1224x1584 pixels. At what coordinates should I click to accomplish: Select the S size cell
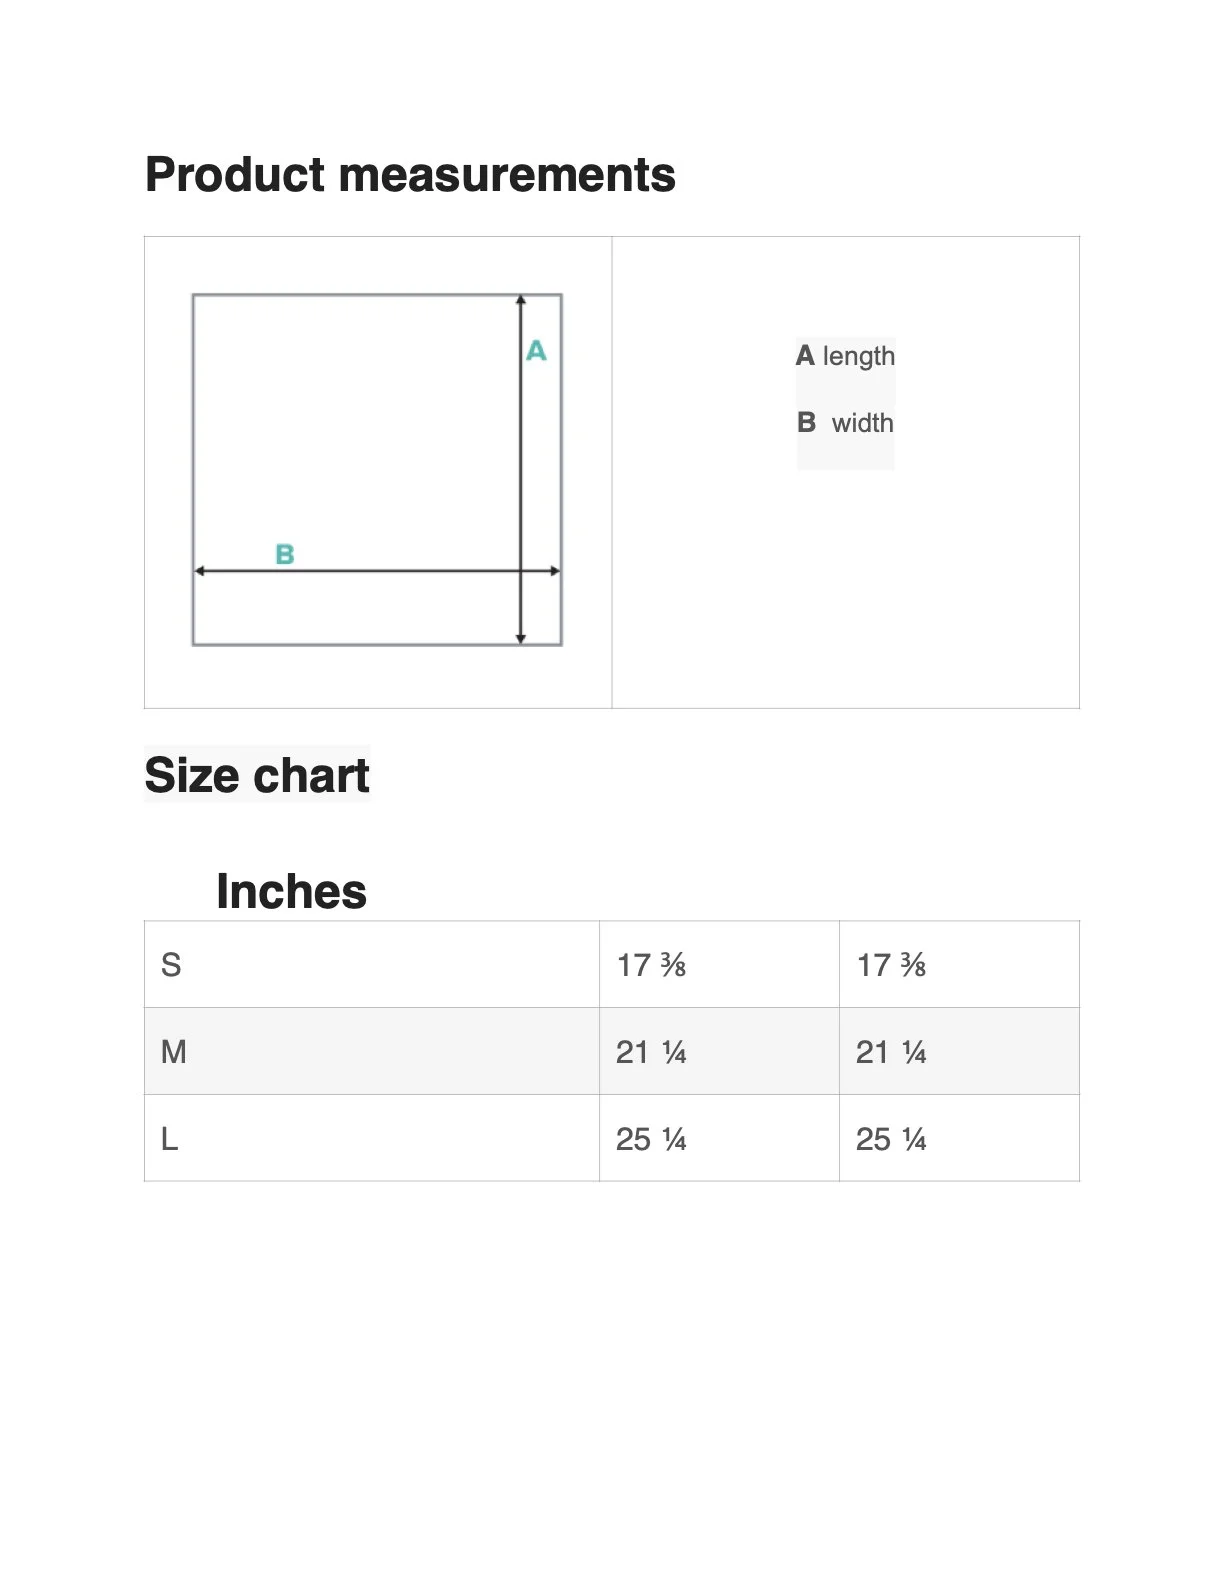171,965
